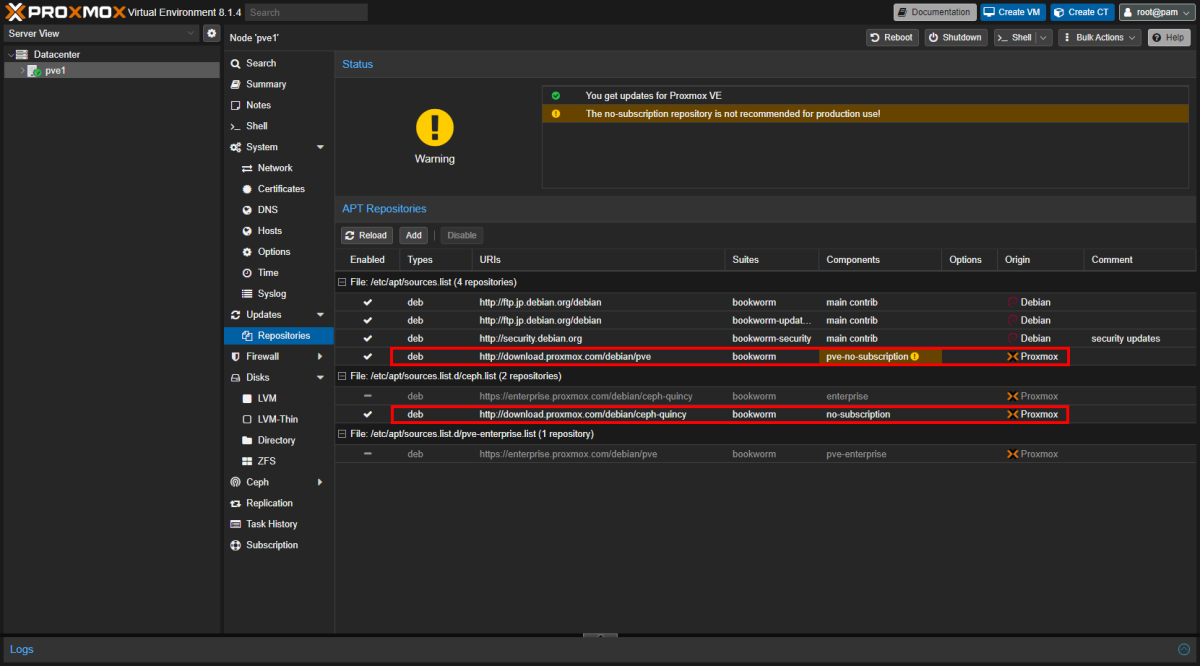
Task: Click the Shutdown button
Action: tap(956, 37)
